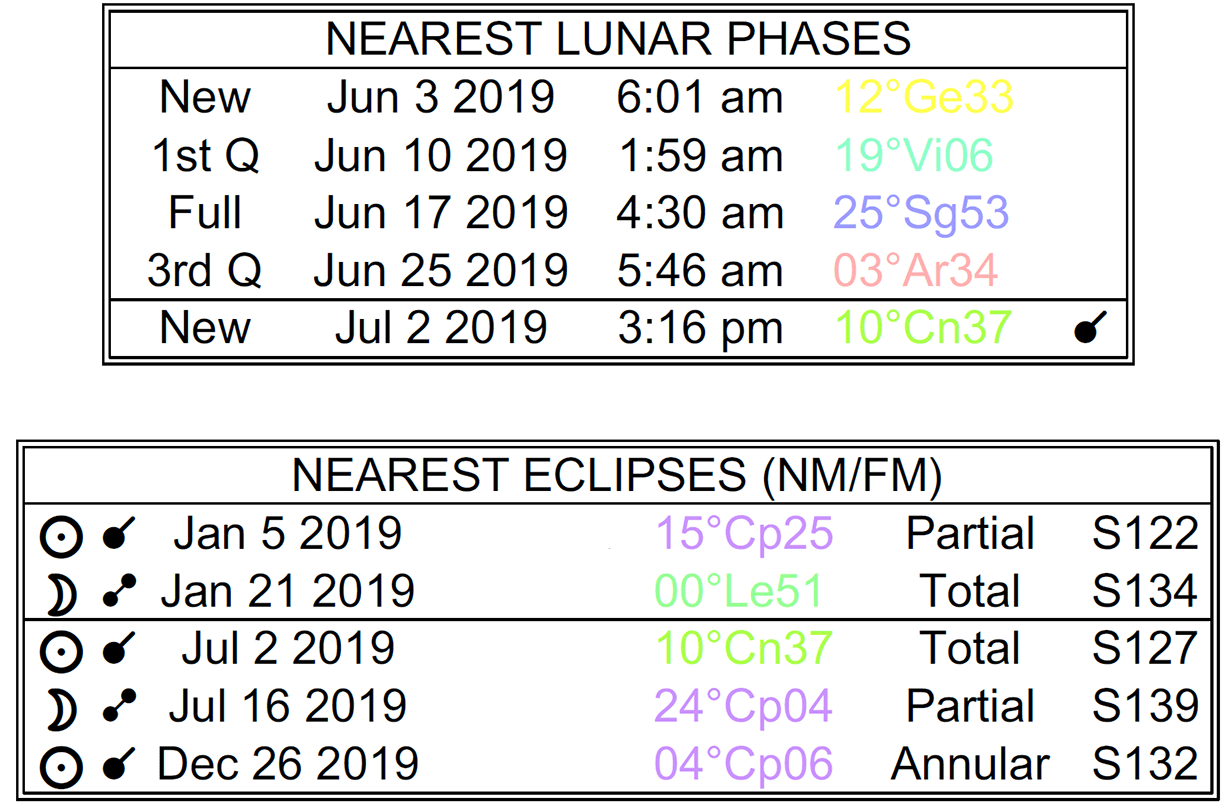Screen dimensions: 1228x810
Task: Click the Nearest Eclipses (NM/FM) header
Action: point(616,476)
